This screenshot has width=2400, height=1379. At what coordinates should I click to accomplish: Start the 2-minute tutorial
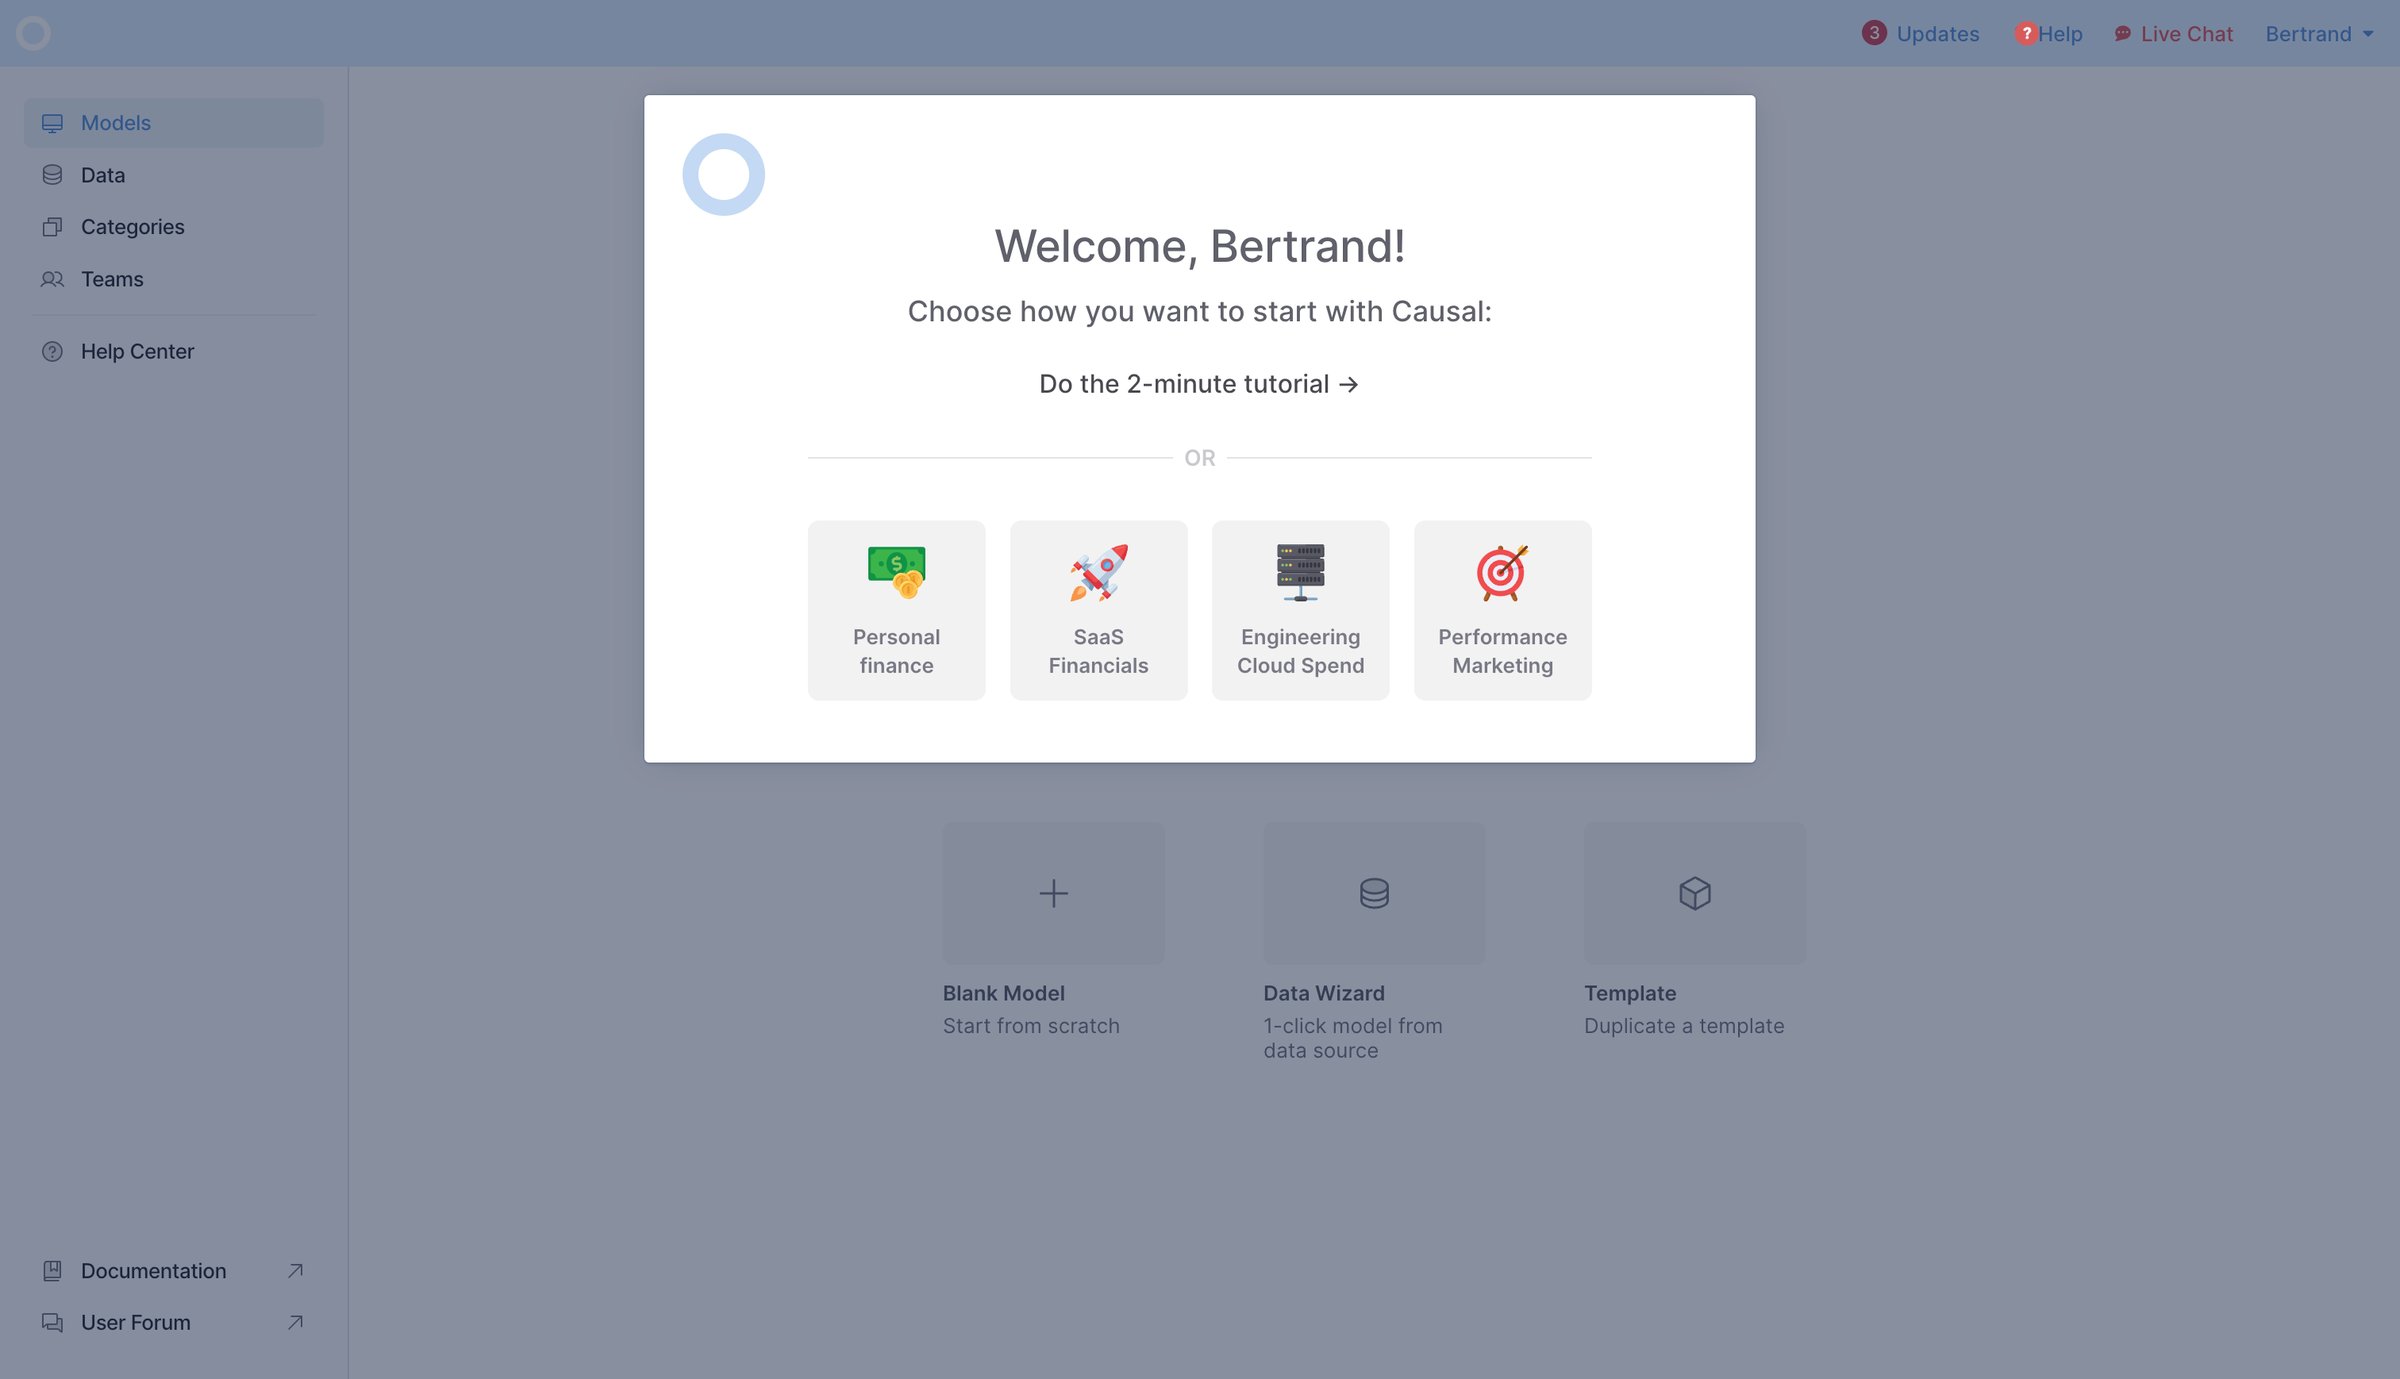1199,384
